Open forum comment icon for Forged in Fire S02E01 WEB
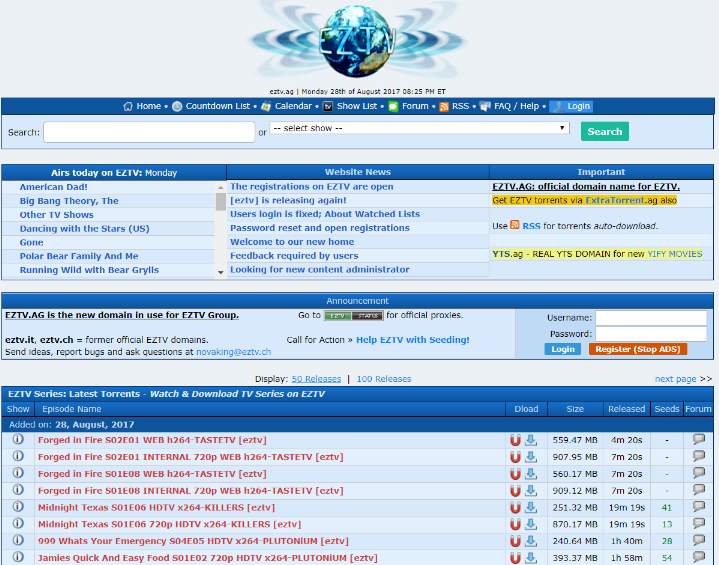 pos(698,439)
